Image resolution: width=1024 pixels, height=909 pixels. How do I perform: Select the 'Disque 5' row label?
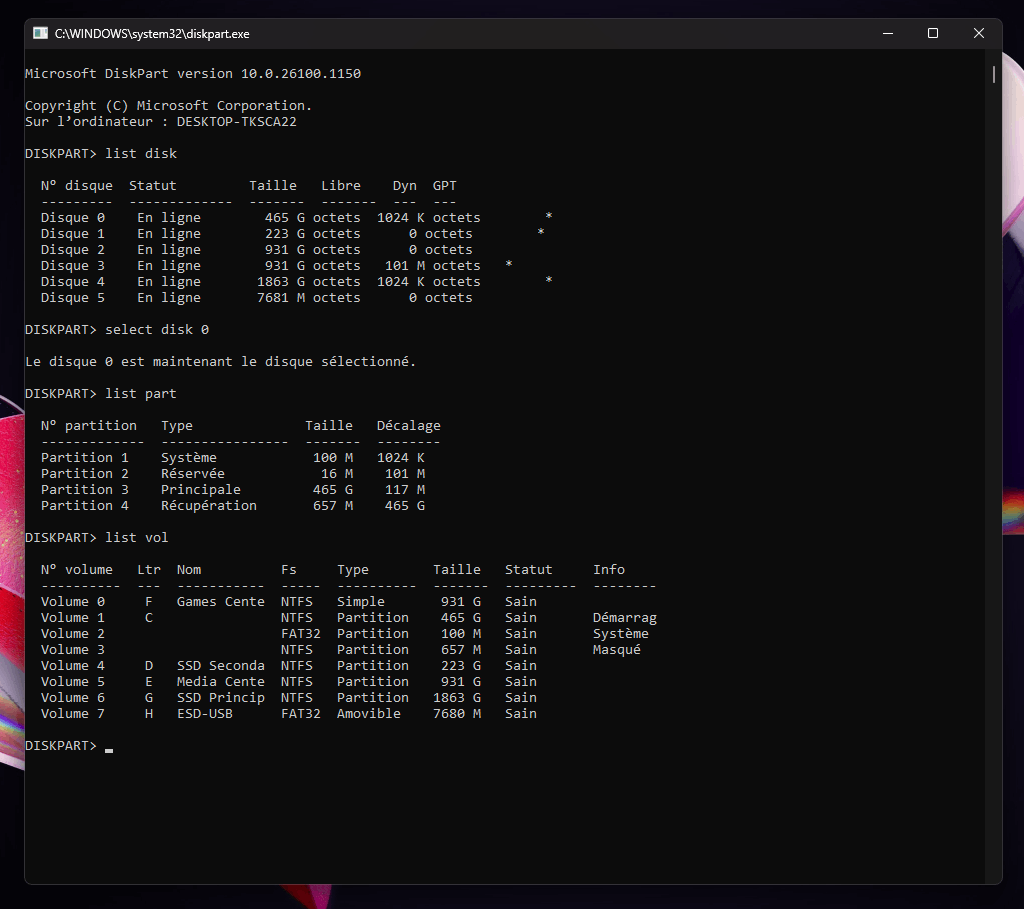pyautogui.click(x=72, y=298)
